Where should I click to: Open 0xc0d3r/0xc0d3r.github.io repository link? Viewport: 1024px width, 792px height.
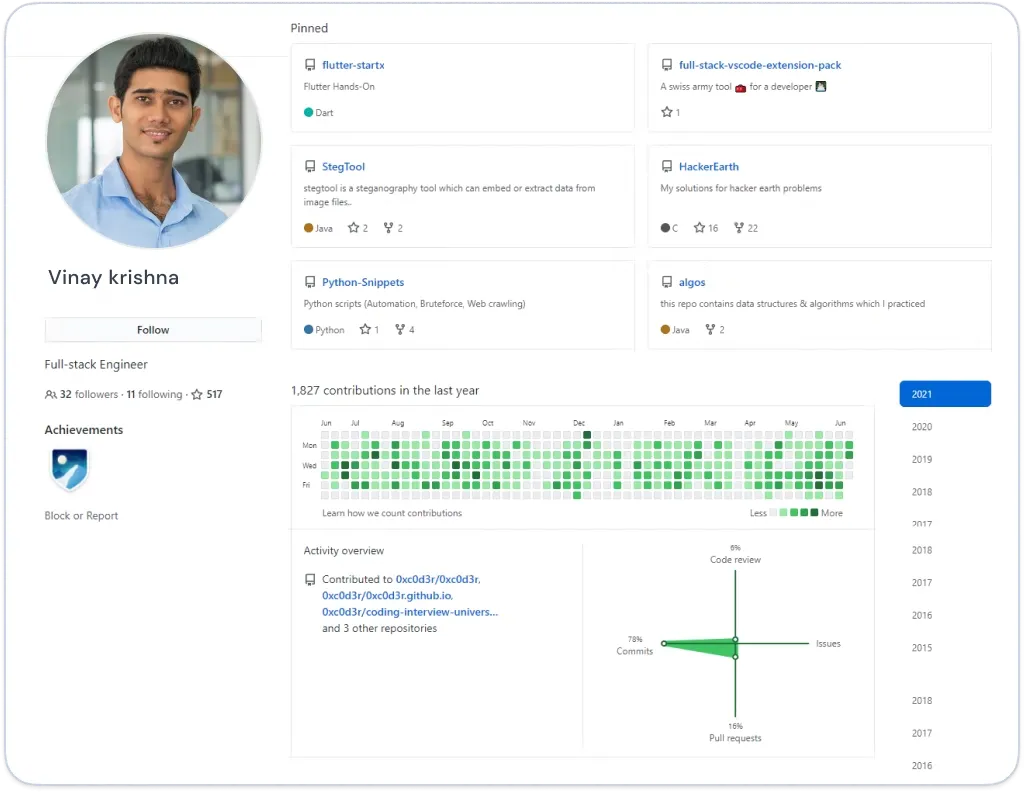click(387, 595)
